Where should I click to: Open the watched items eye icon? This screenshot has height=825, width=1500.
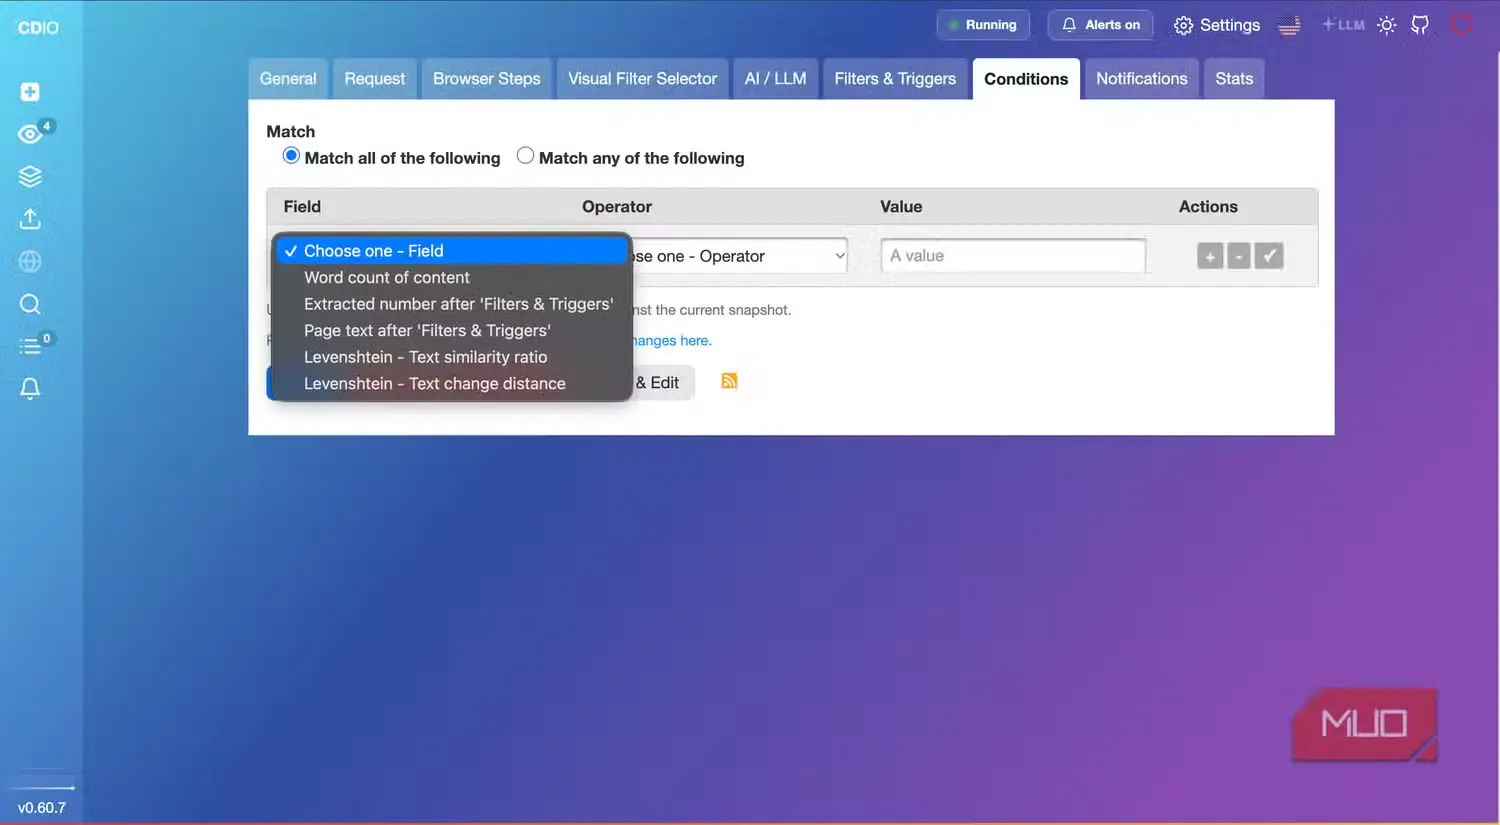point(30,134)
